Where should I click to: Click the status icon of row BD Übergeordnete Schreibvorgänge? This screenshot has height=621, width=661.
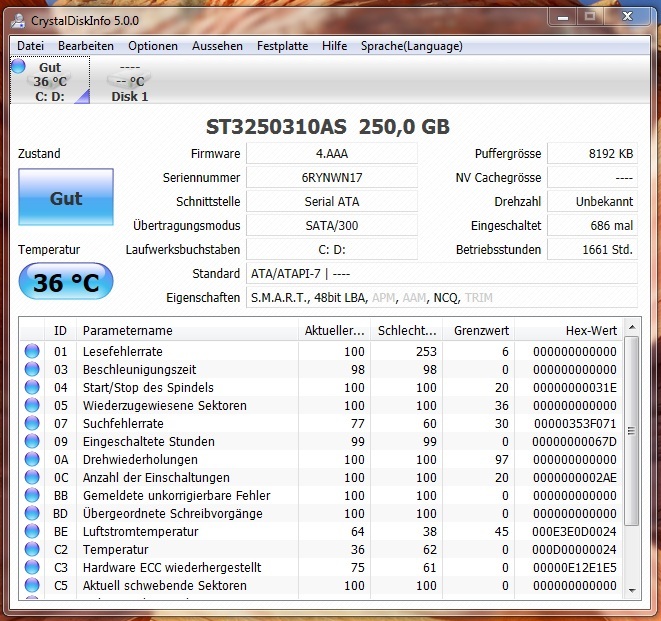tap(32, 513)
